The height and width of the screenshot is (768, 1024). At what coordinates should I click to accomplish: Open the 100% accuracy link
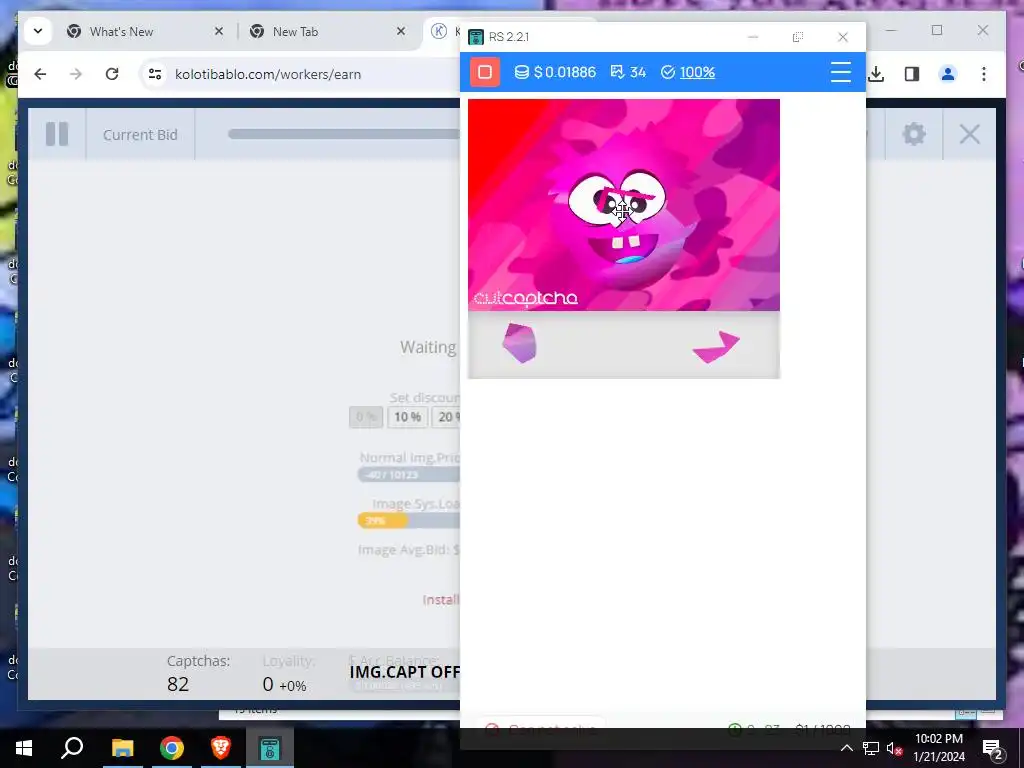(697, 72)
